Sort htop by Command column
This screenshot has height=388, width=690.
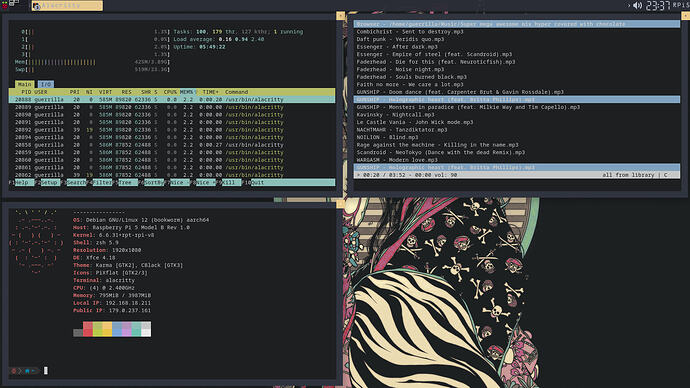pyautogui.click(x=236, y=92)
